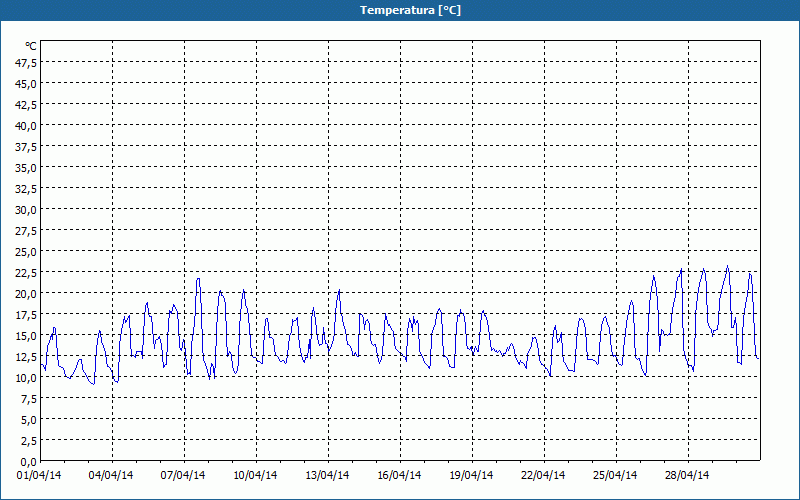Click the Temperatura [°C] chart title

410,10
